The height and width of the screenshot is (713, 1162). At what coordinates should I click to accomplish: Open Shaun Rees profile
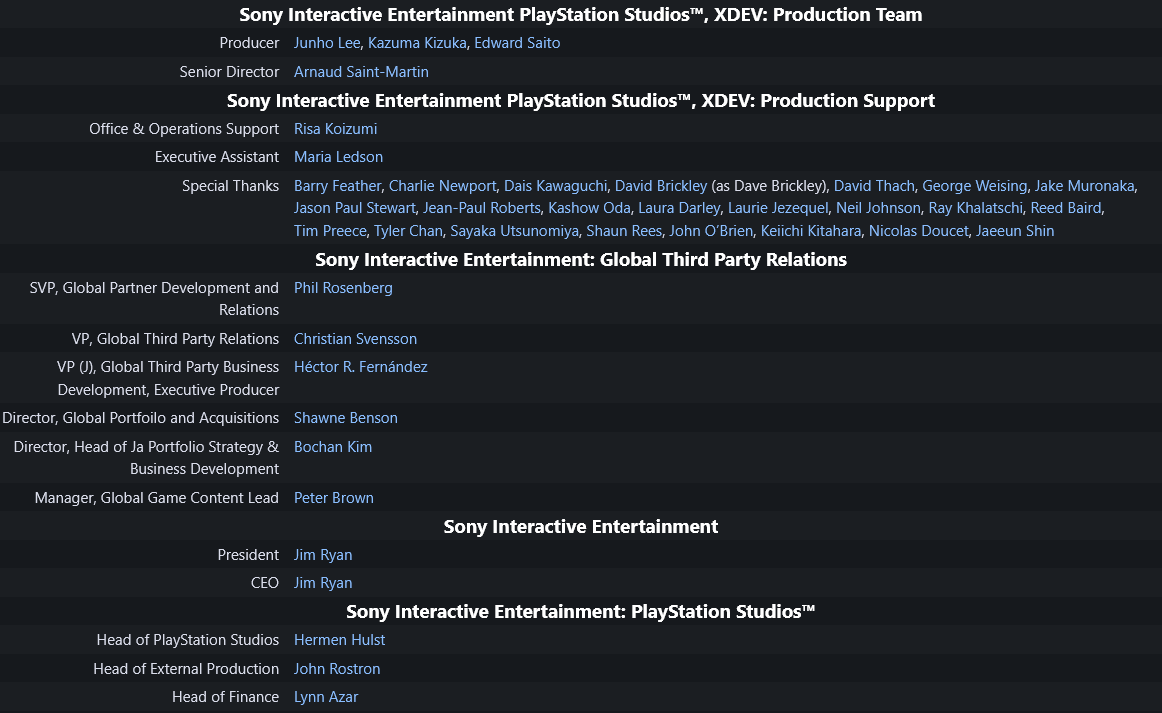point(624,231)
